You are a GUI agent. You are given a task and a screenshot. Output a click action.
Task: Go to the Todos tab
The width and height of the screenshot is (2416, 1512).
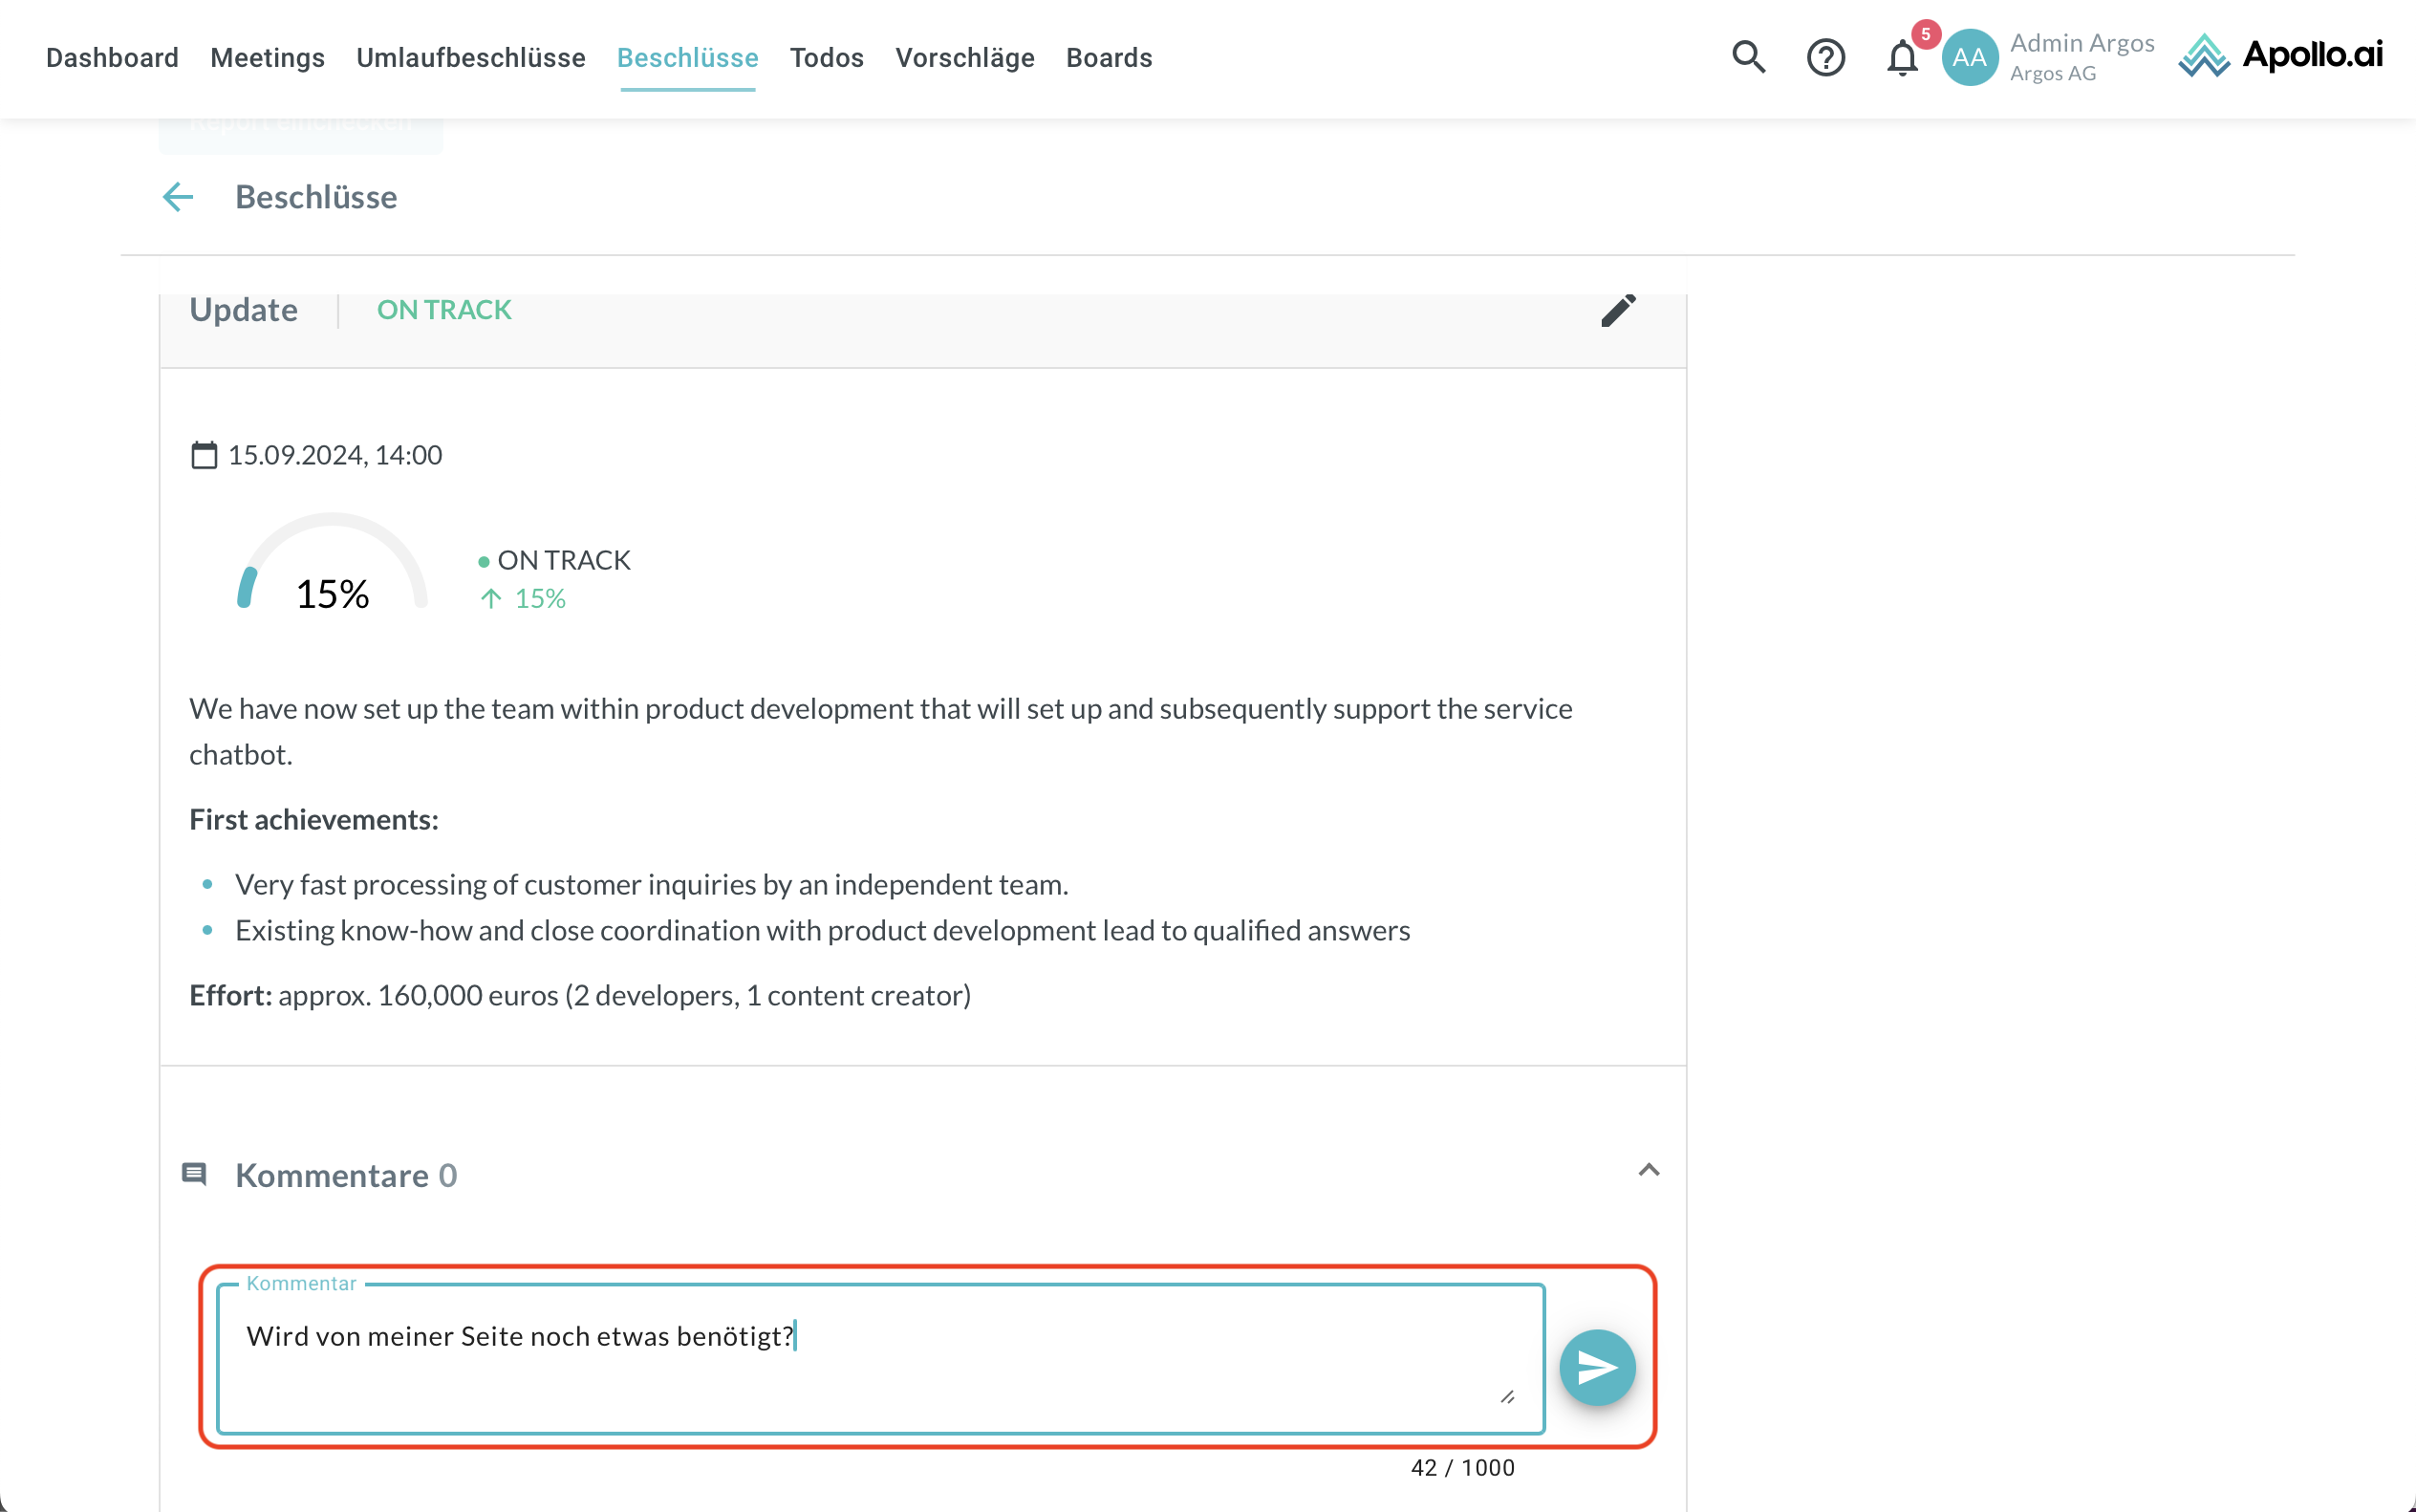(826, 57)
